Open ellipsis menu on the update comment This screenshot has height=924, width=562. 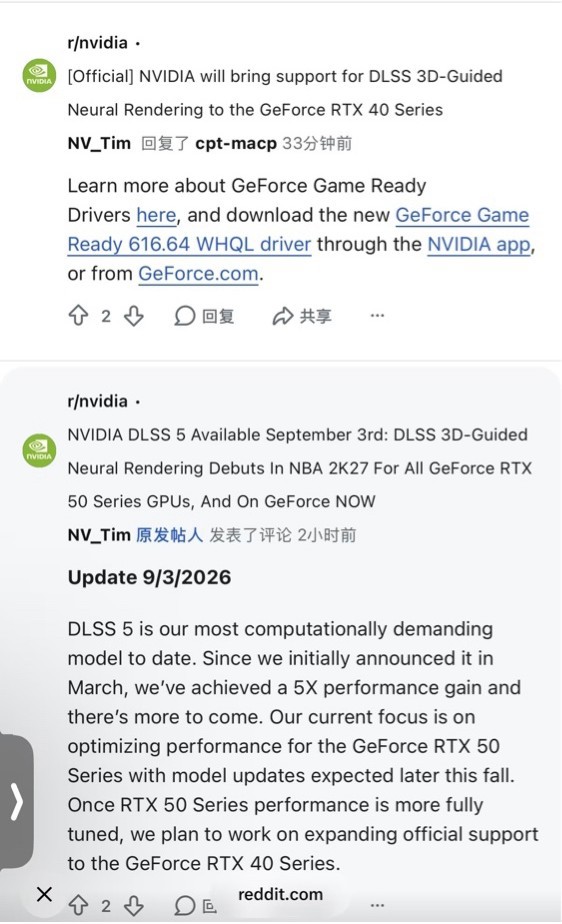point(377,905)
